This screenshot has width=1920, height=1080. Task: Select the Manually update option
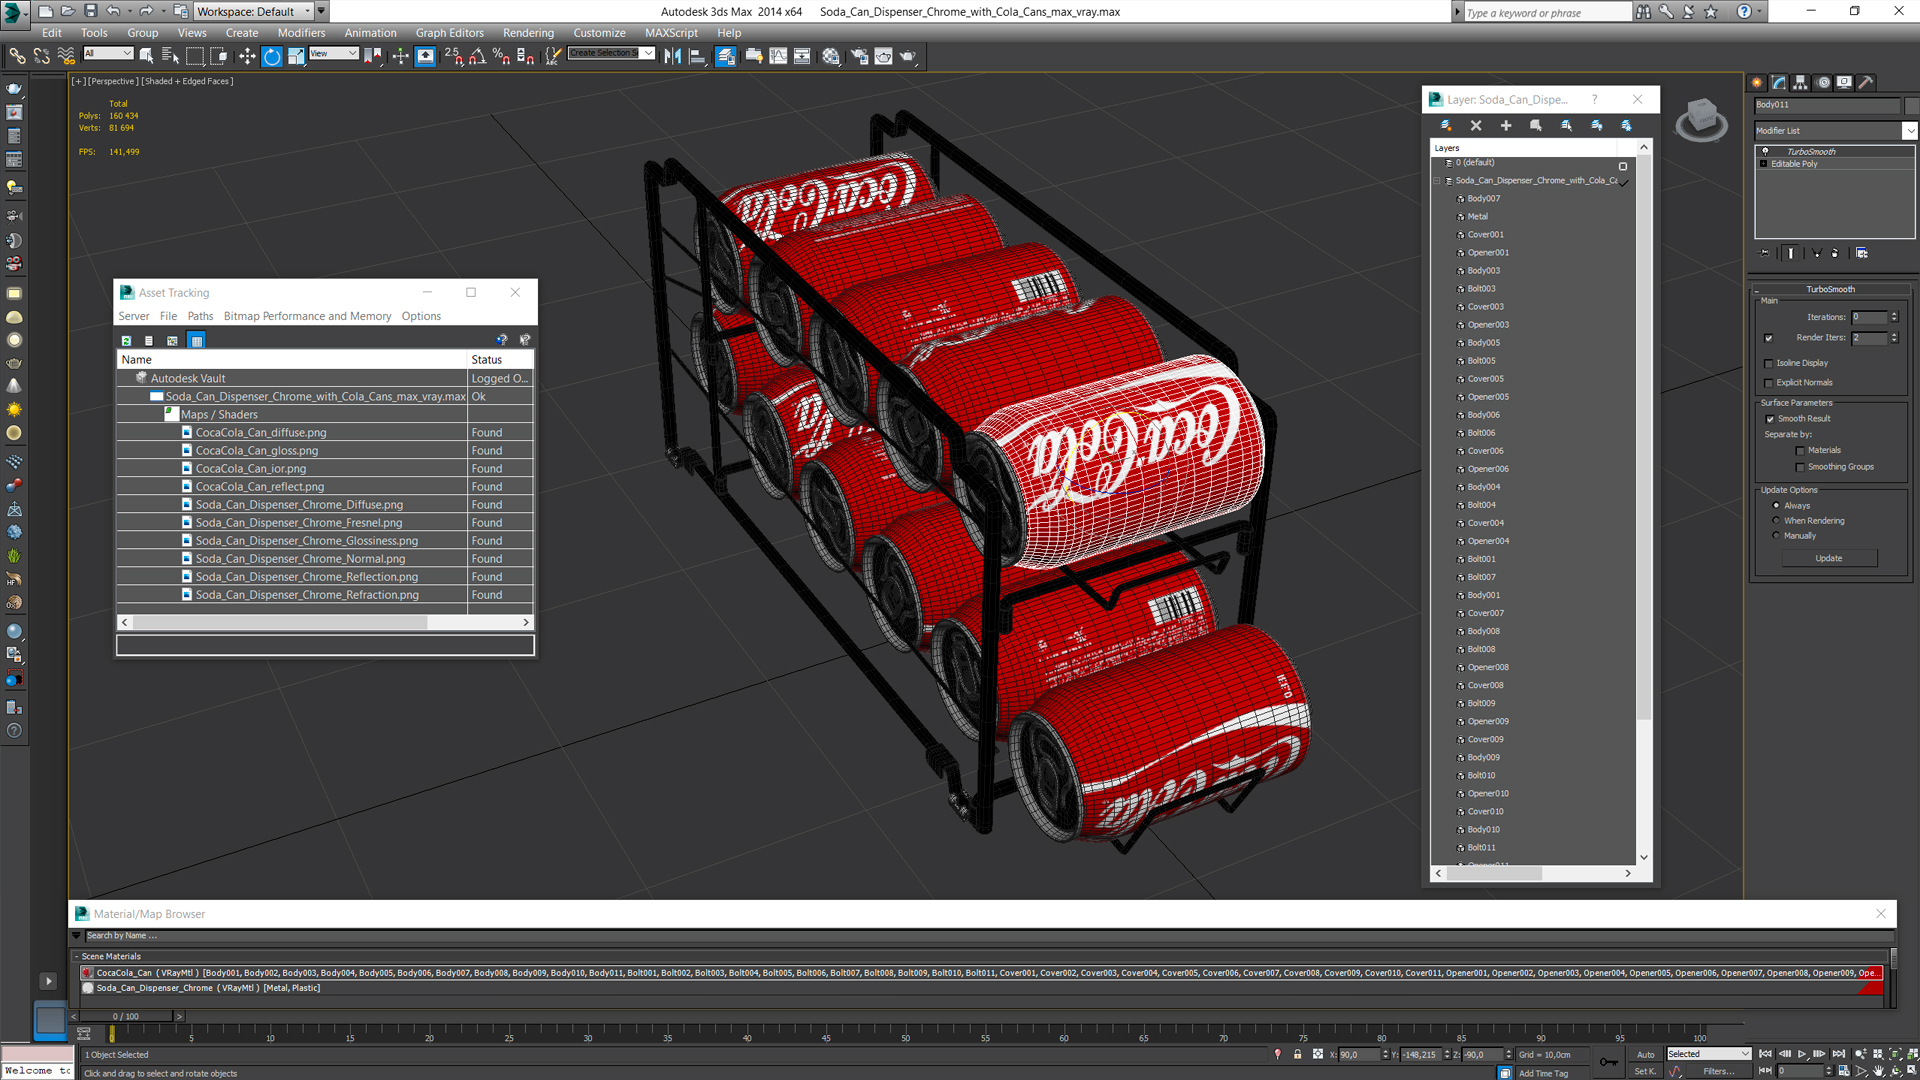[1776, 536]
